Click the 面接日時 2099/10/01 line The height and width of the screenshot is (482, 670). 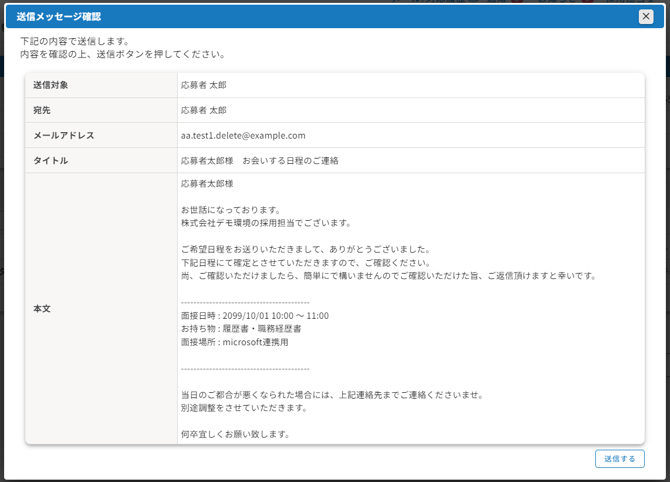(255, 316)
